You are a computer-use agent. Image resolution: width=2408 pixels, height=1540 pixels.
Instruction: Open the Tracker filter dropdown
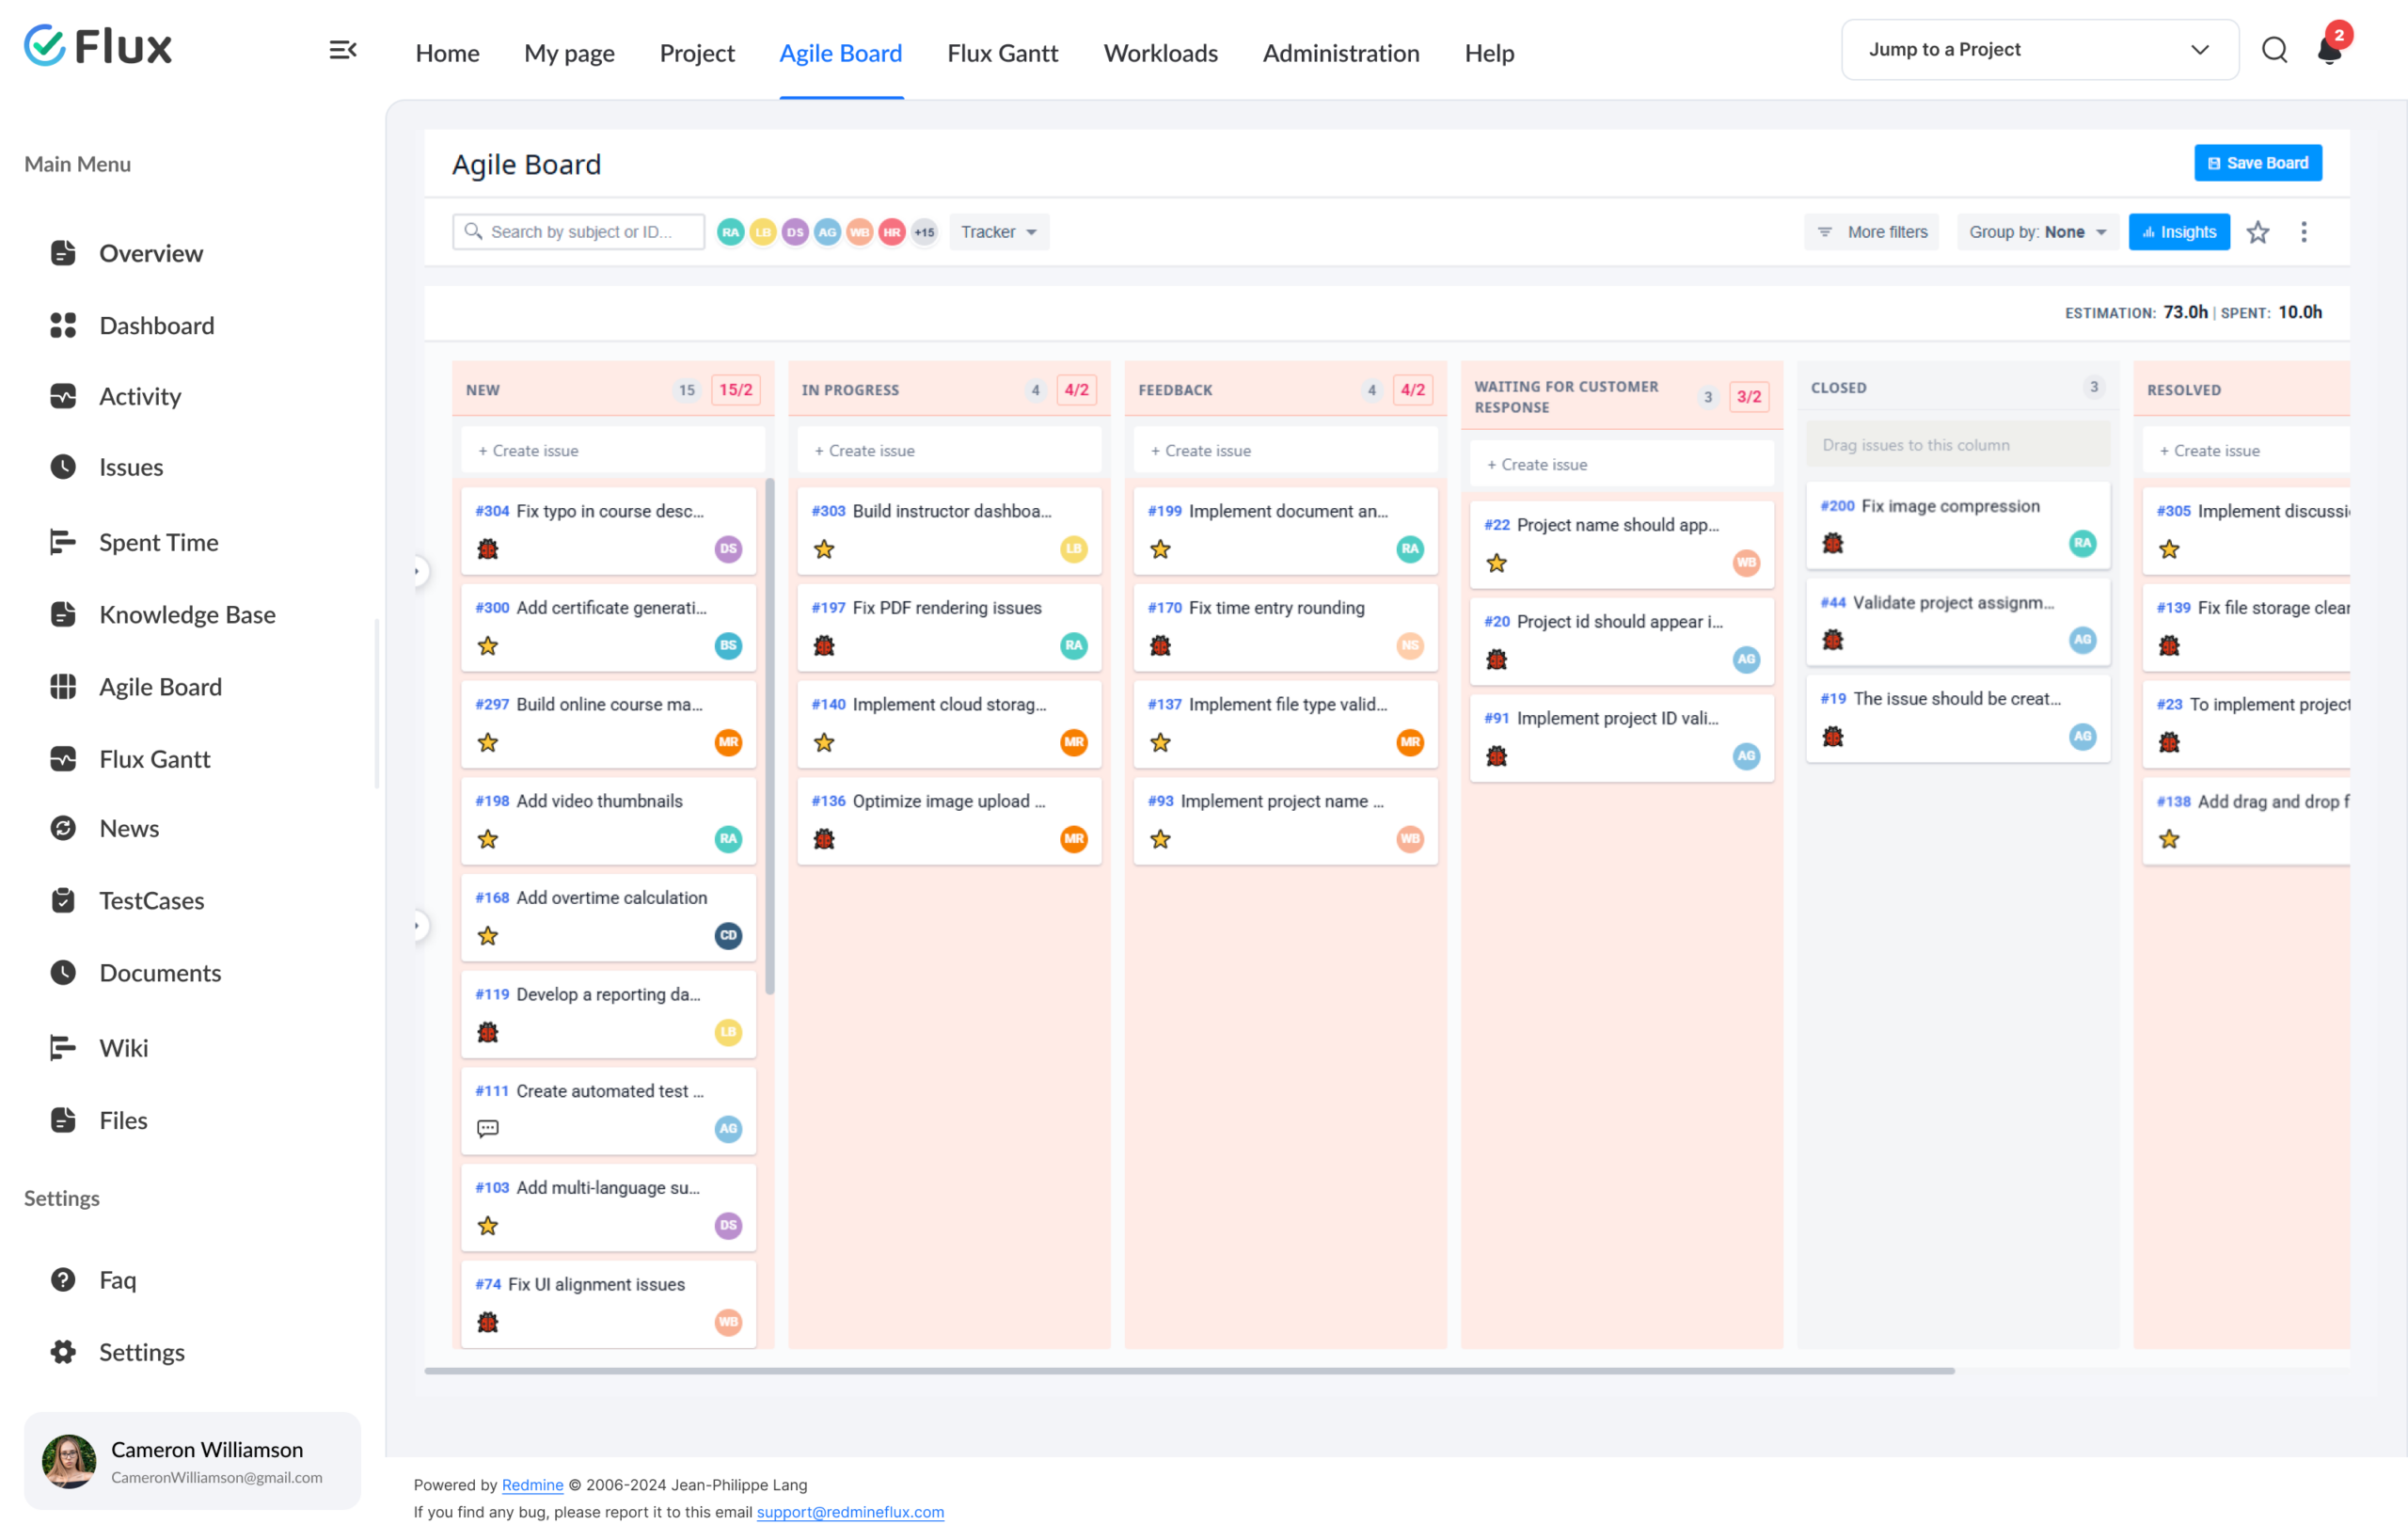[999, 232]
